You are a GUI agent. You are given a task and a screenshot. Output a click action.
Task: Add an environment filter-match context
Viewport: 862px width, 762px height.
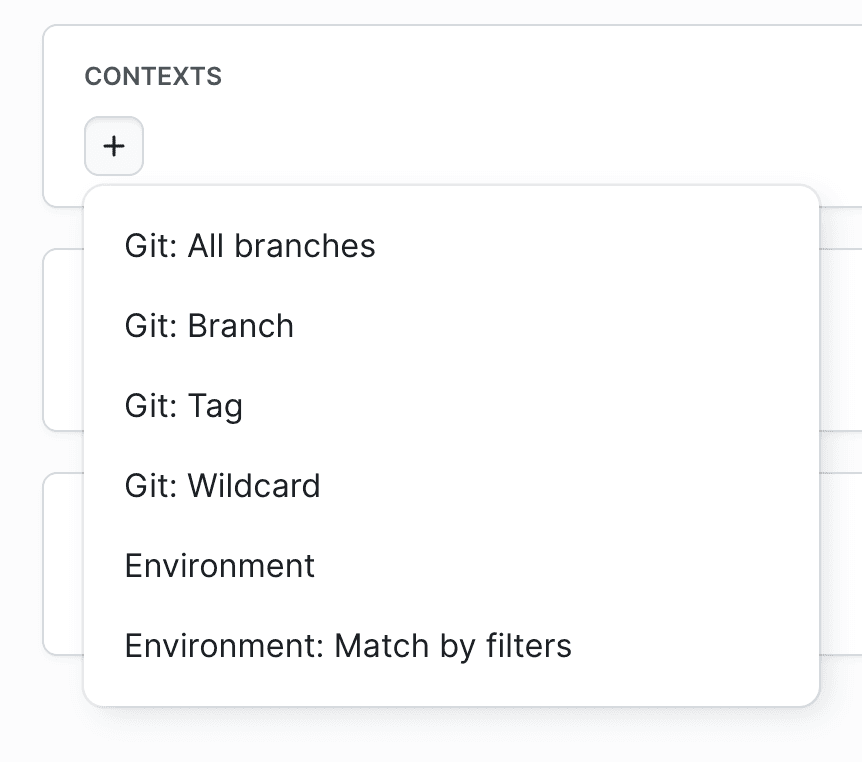348,646
